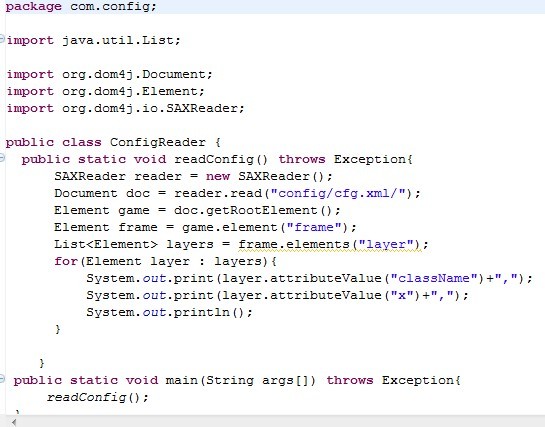This screenshot has width=545, height=427.
Task: Collapse the import statements fold marker
Action: (x=2, y=38)
